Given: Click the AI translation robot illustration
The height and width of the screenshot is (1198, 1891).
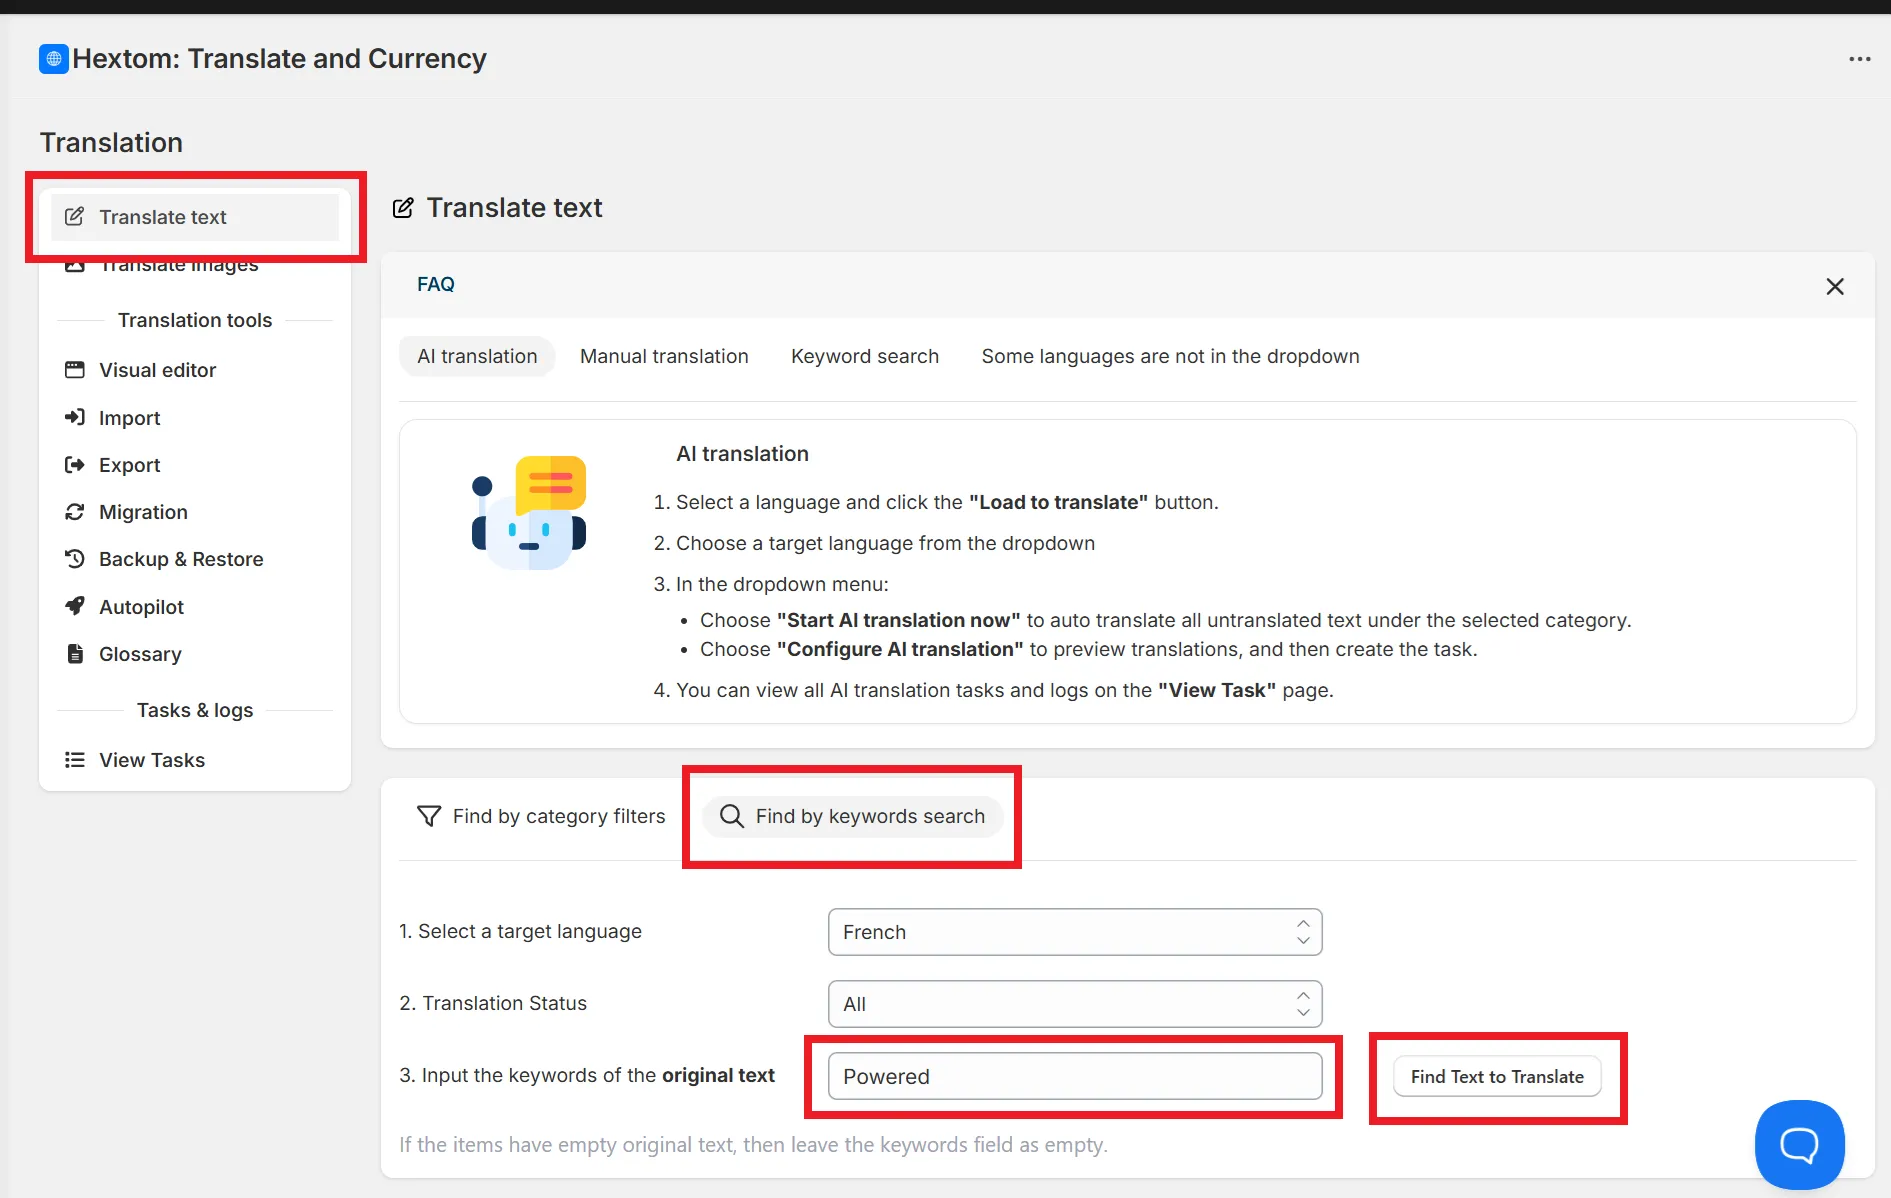Looking at the screenshot, I should coord(529,512).
